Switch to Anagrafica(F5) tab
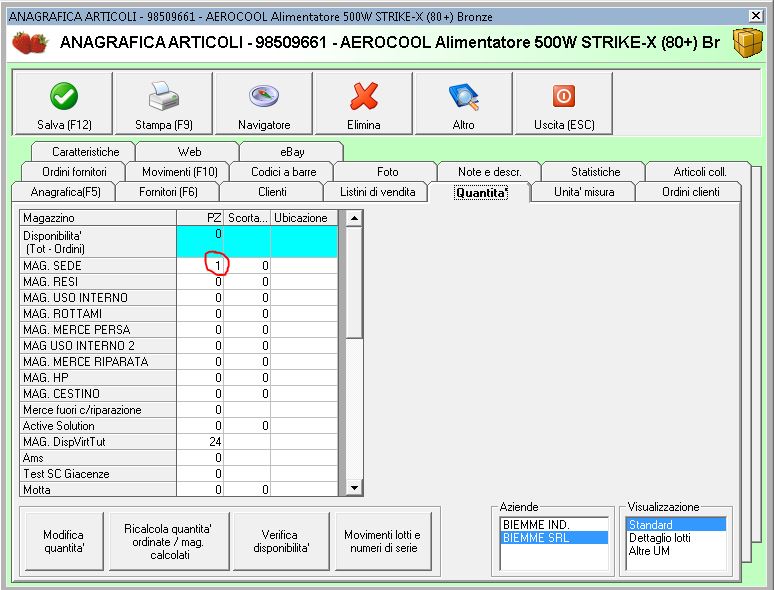The image size is (774, 590). (x=65, y=192)
